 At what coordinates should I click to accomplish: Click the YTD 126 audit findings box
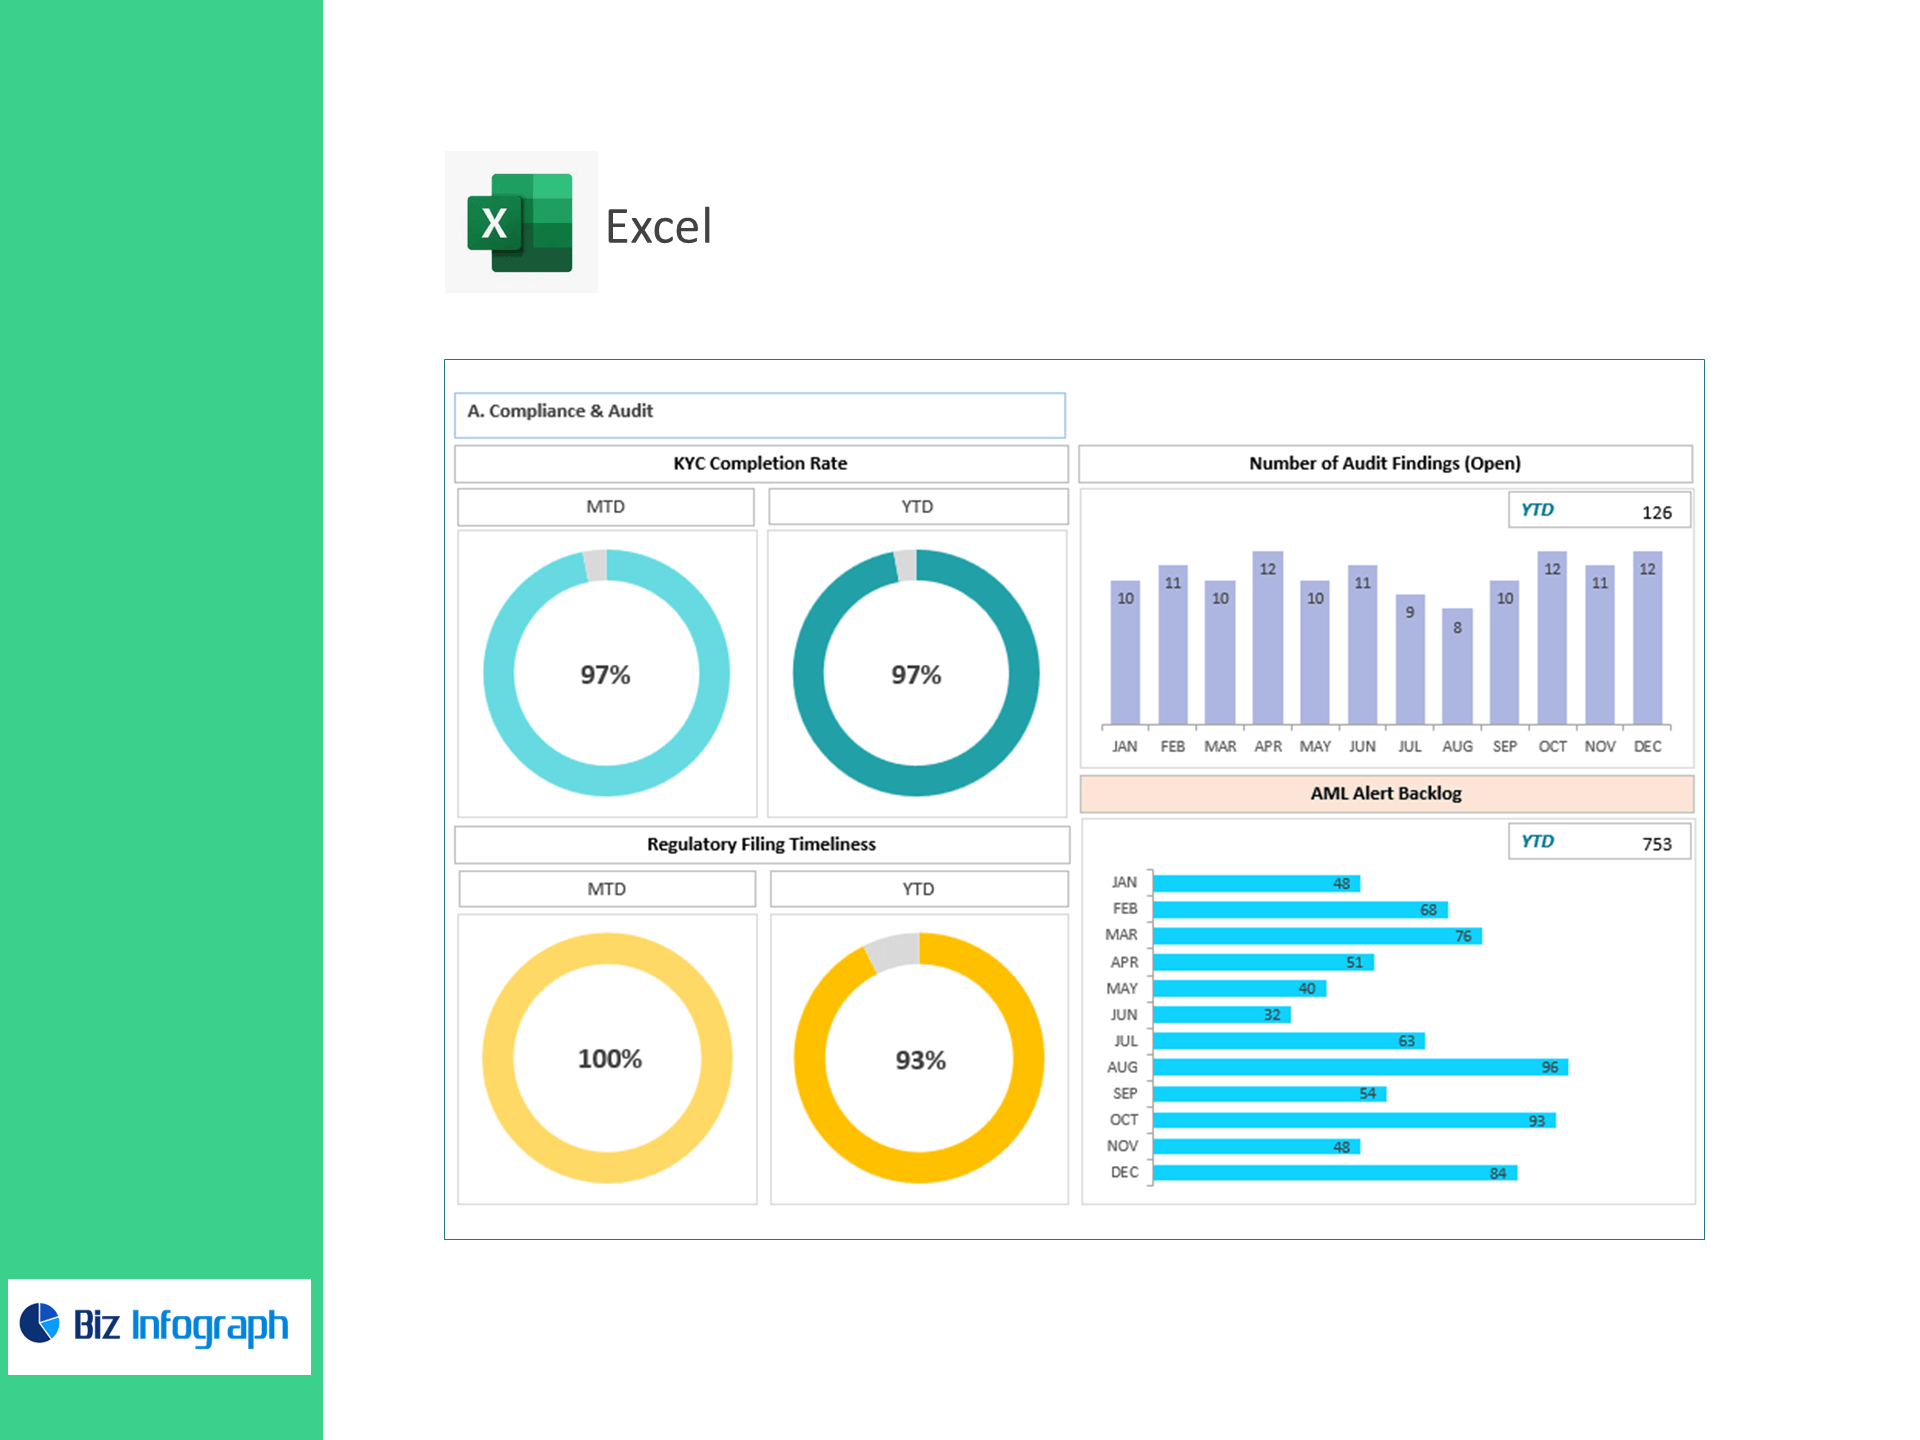pos(1598,511)
